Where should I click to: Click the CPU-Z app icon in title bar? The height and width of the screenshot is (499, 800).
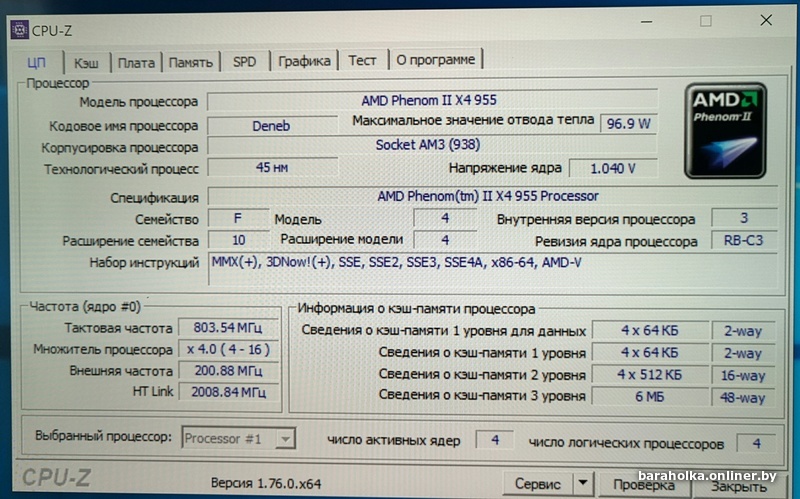pos(19,30)
